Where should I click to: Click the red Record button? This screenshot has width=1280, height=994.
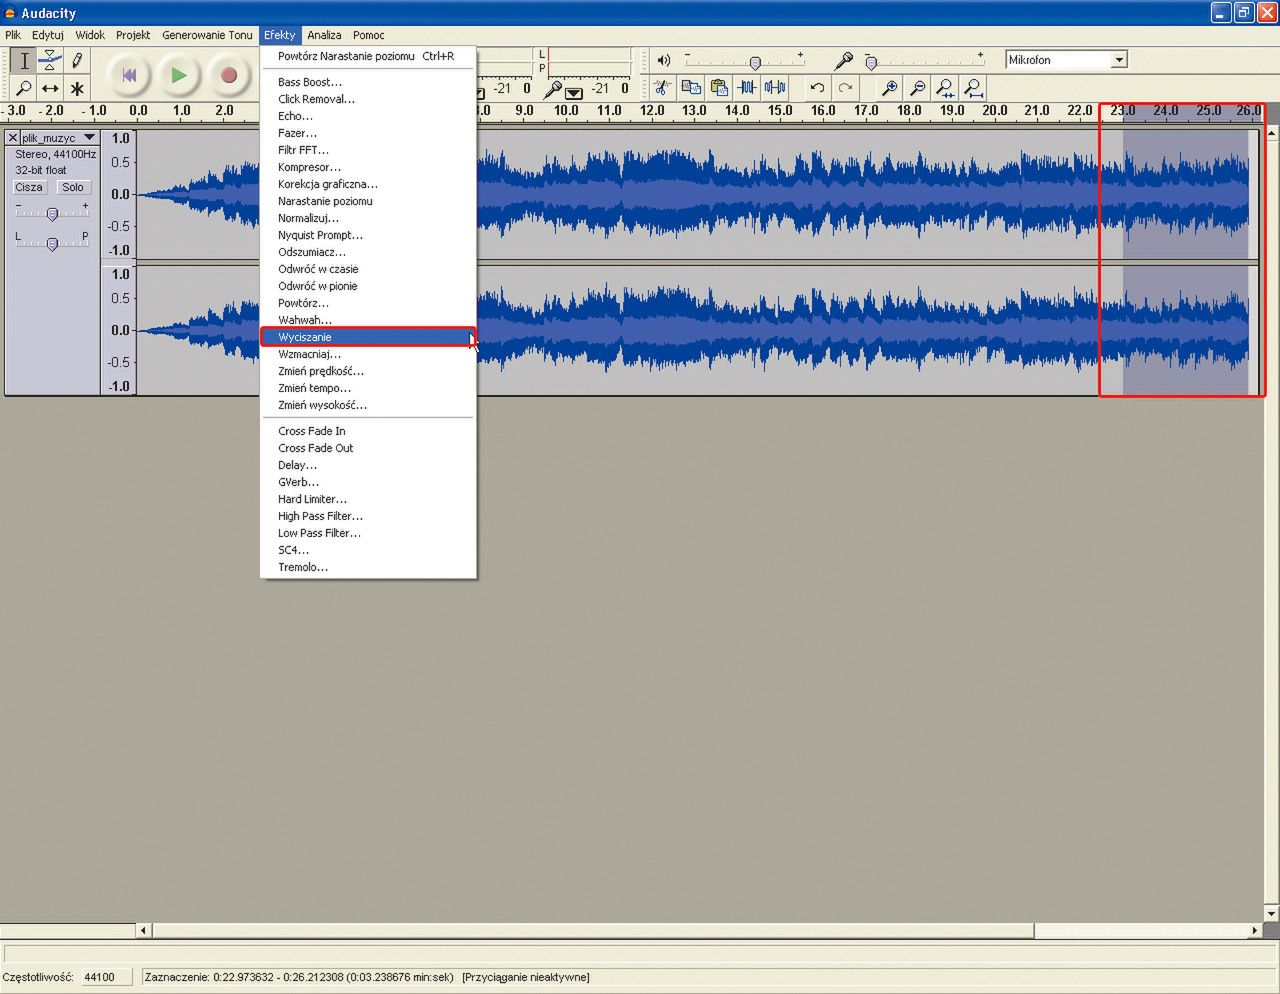[229, 75]
